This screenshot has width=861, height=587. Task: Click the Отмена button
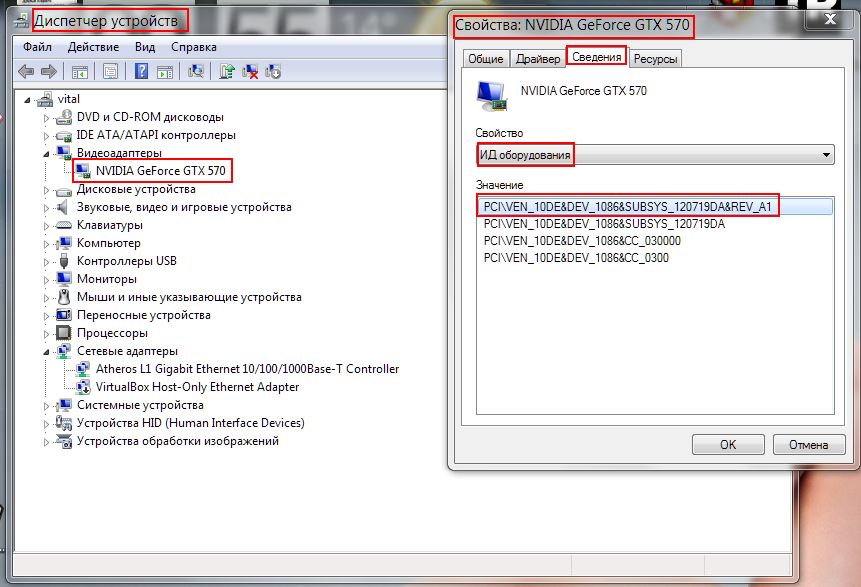tap(808, 444)
